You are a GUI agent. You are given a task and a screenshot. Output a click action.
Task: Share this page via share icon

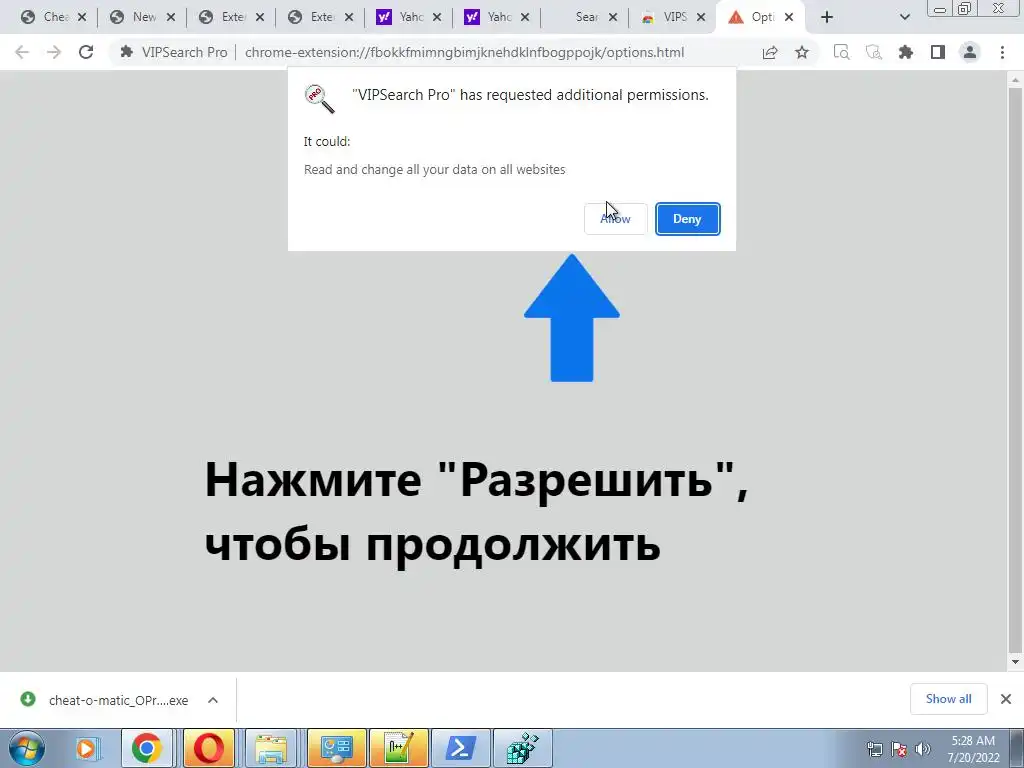point(770,52)
